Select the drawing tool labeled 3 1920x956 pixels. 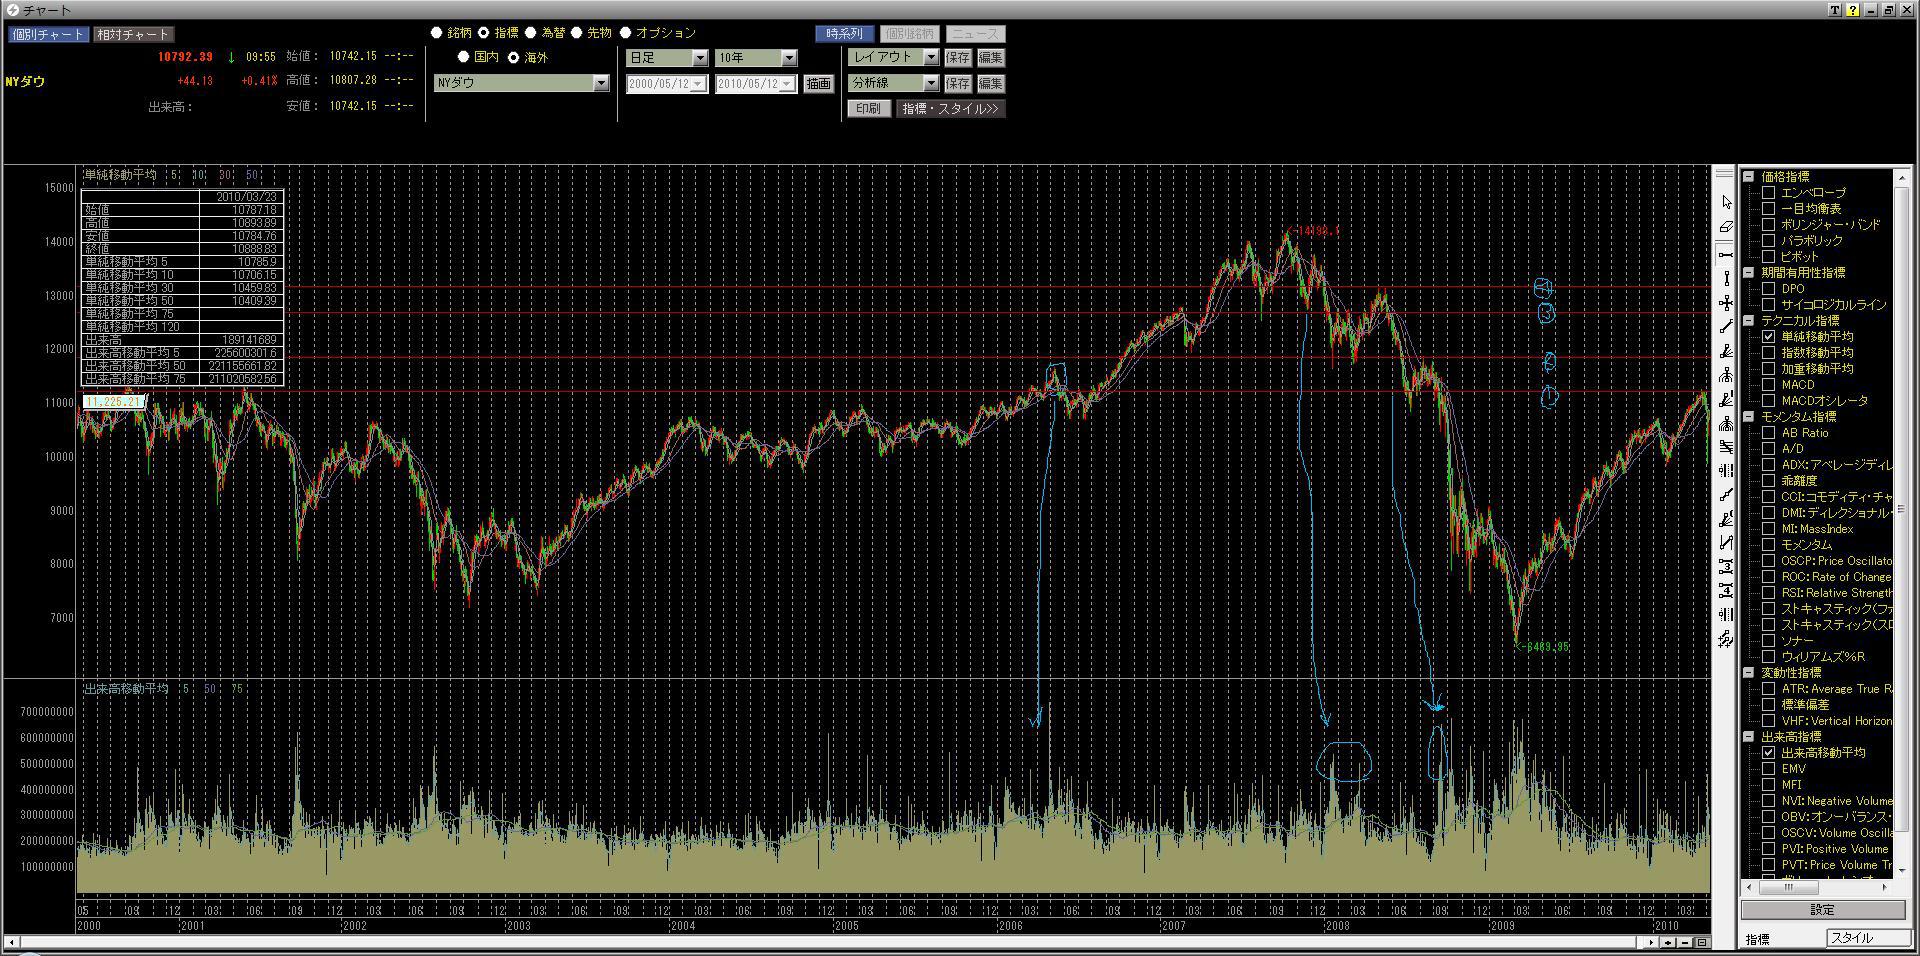pyautogui.click(x=1726, y=567)
